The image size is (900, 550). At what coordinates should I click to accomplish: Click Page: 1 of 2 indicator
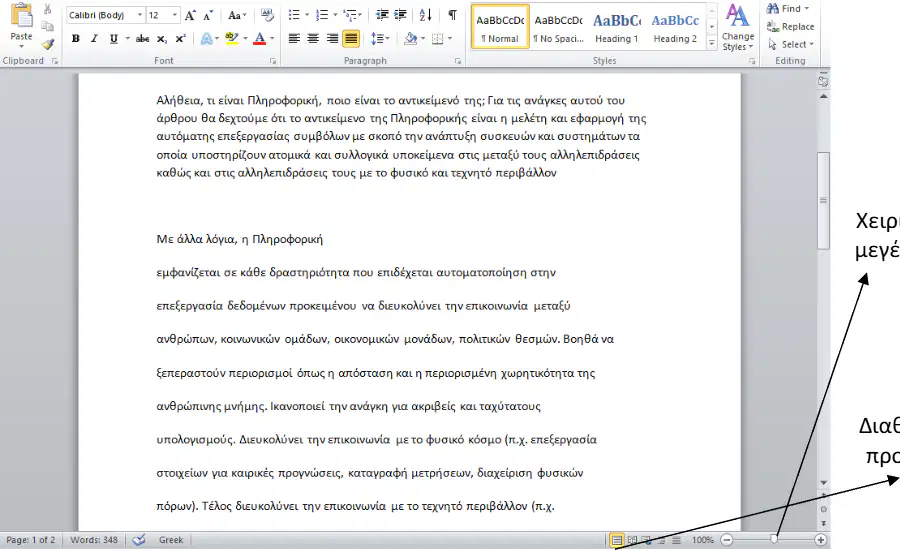(x=31, y=540)
